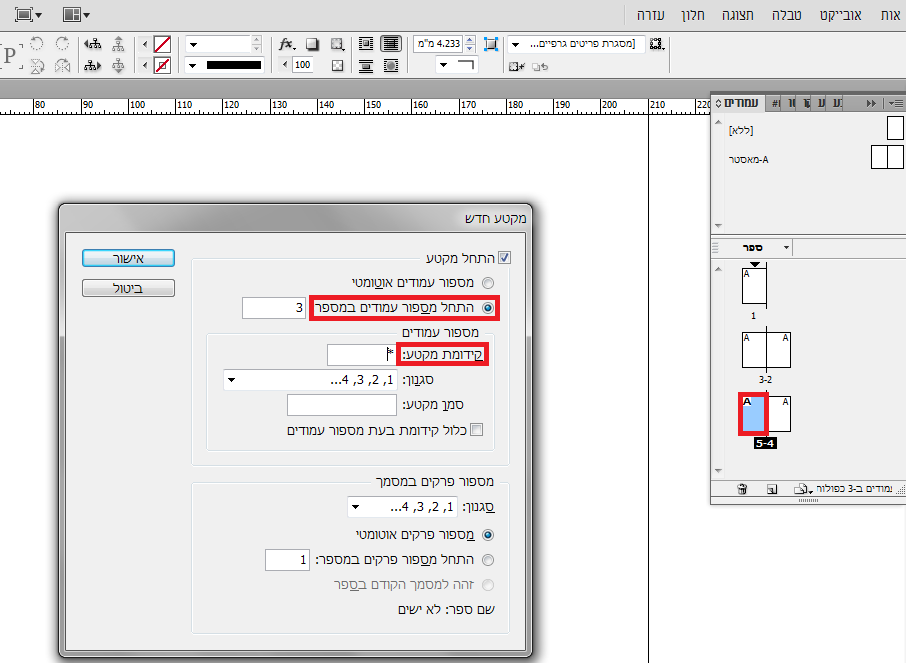Rotate 90° counter-clockwise icon in control bar
This screenshot has width=906, height=663.
[36, 44]
